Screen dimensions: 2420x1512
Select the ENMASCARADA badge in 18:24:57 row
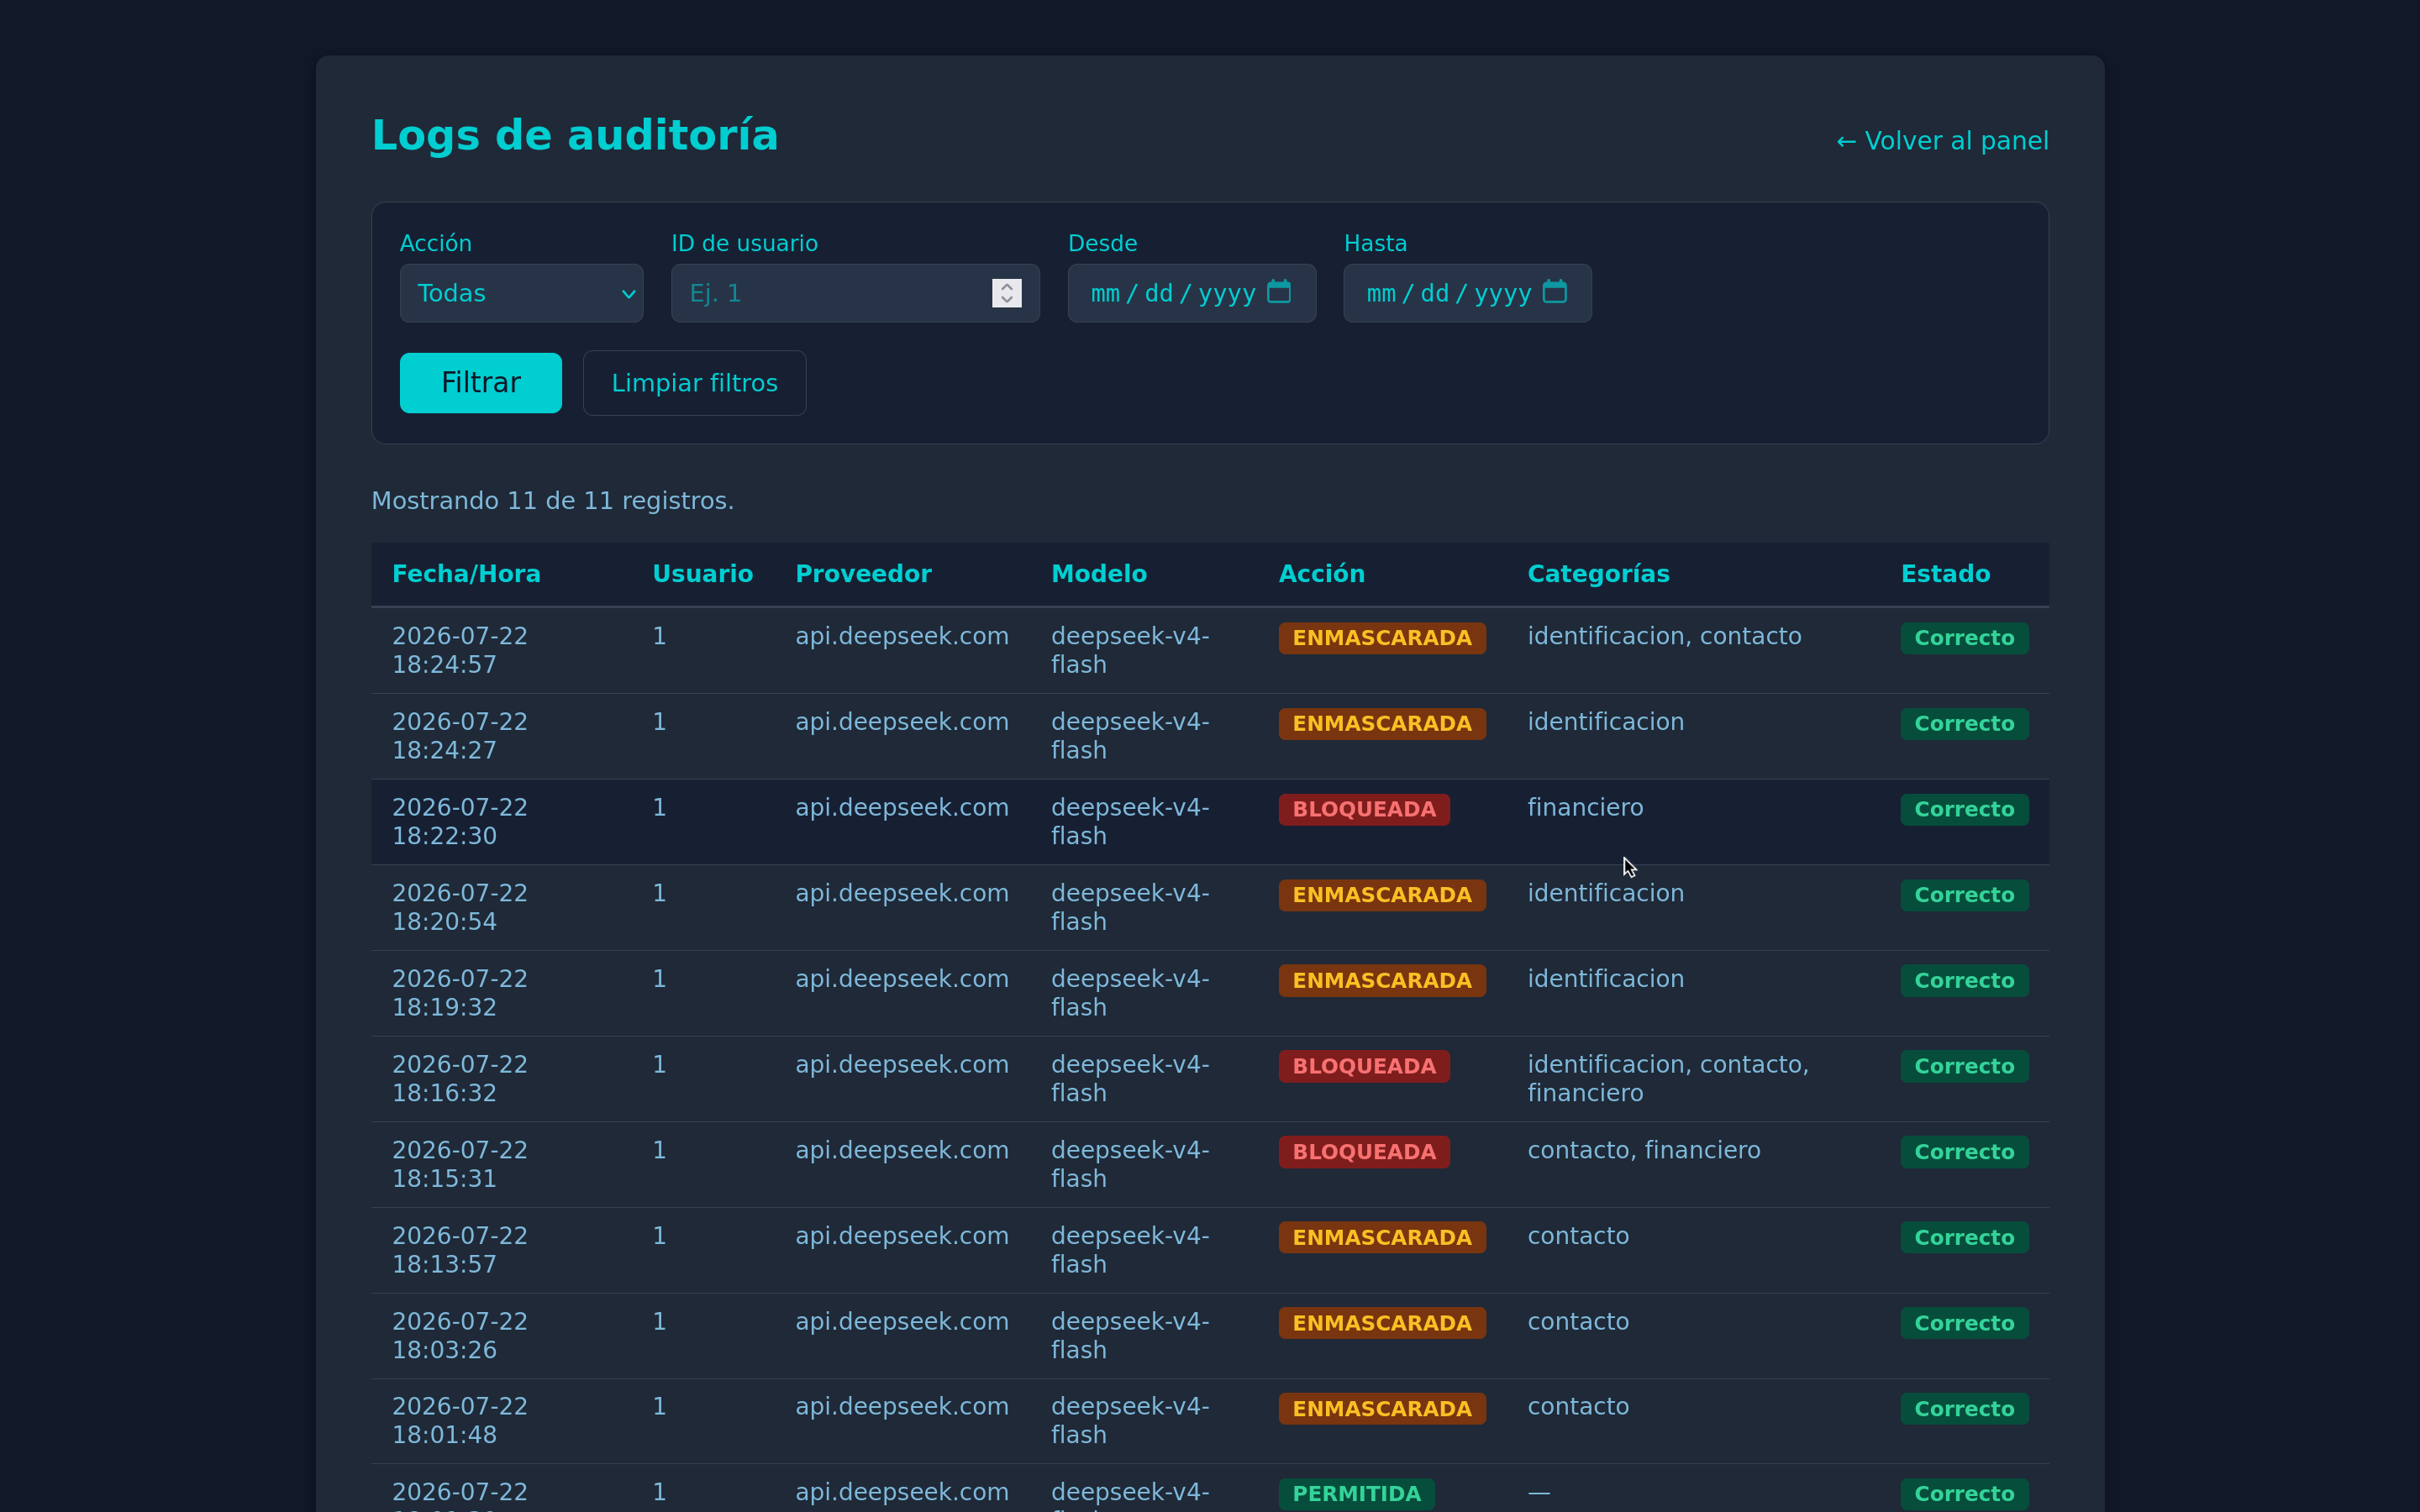(x=1382, y=638)
